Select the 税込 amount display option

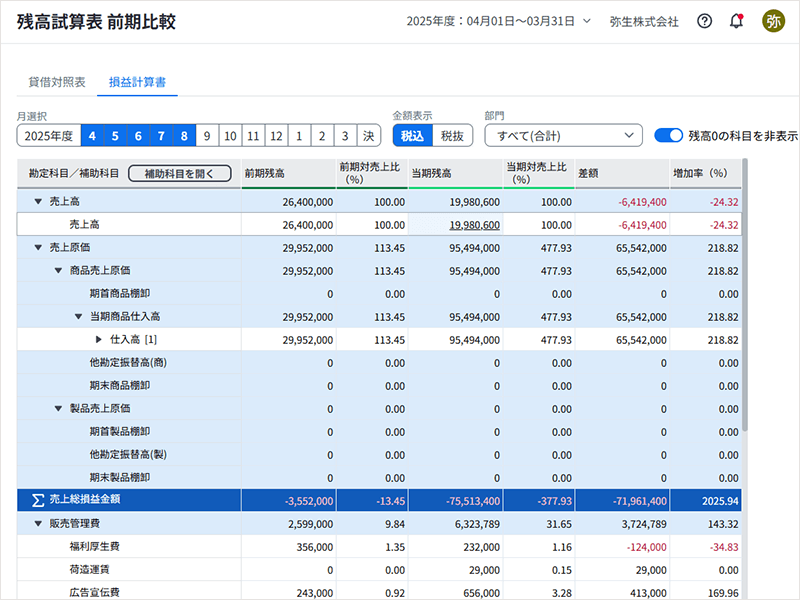(413, 136)
